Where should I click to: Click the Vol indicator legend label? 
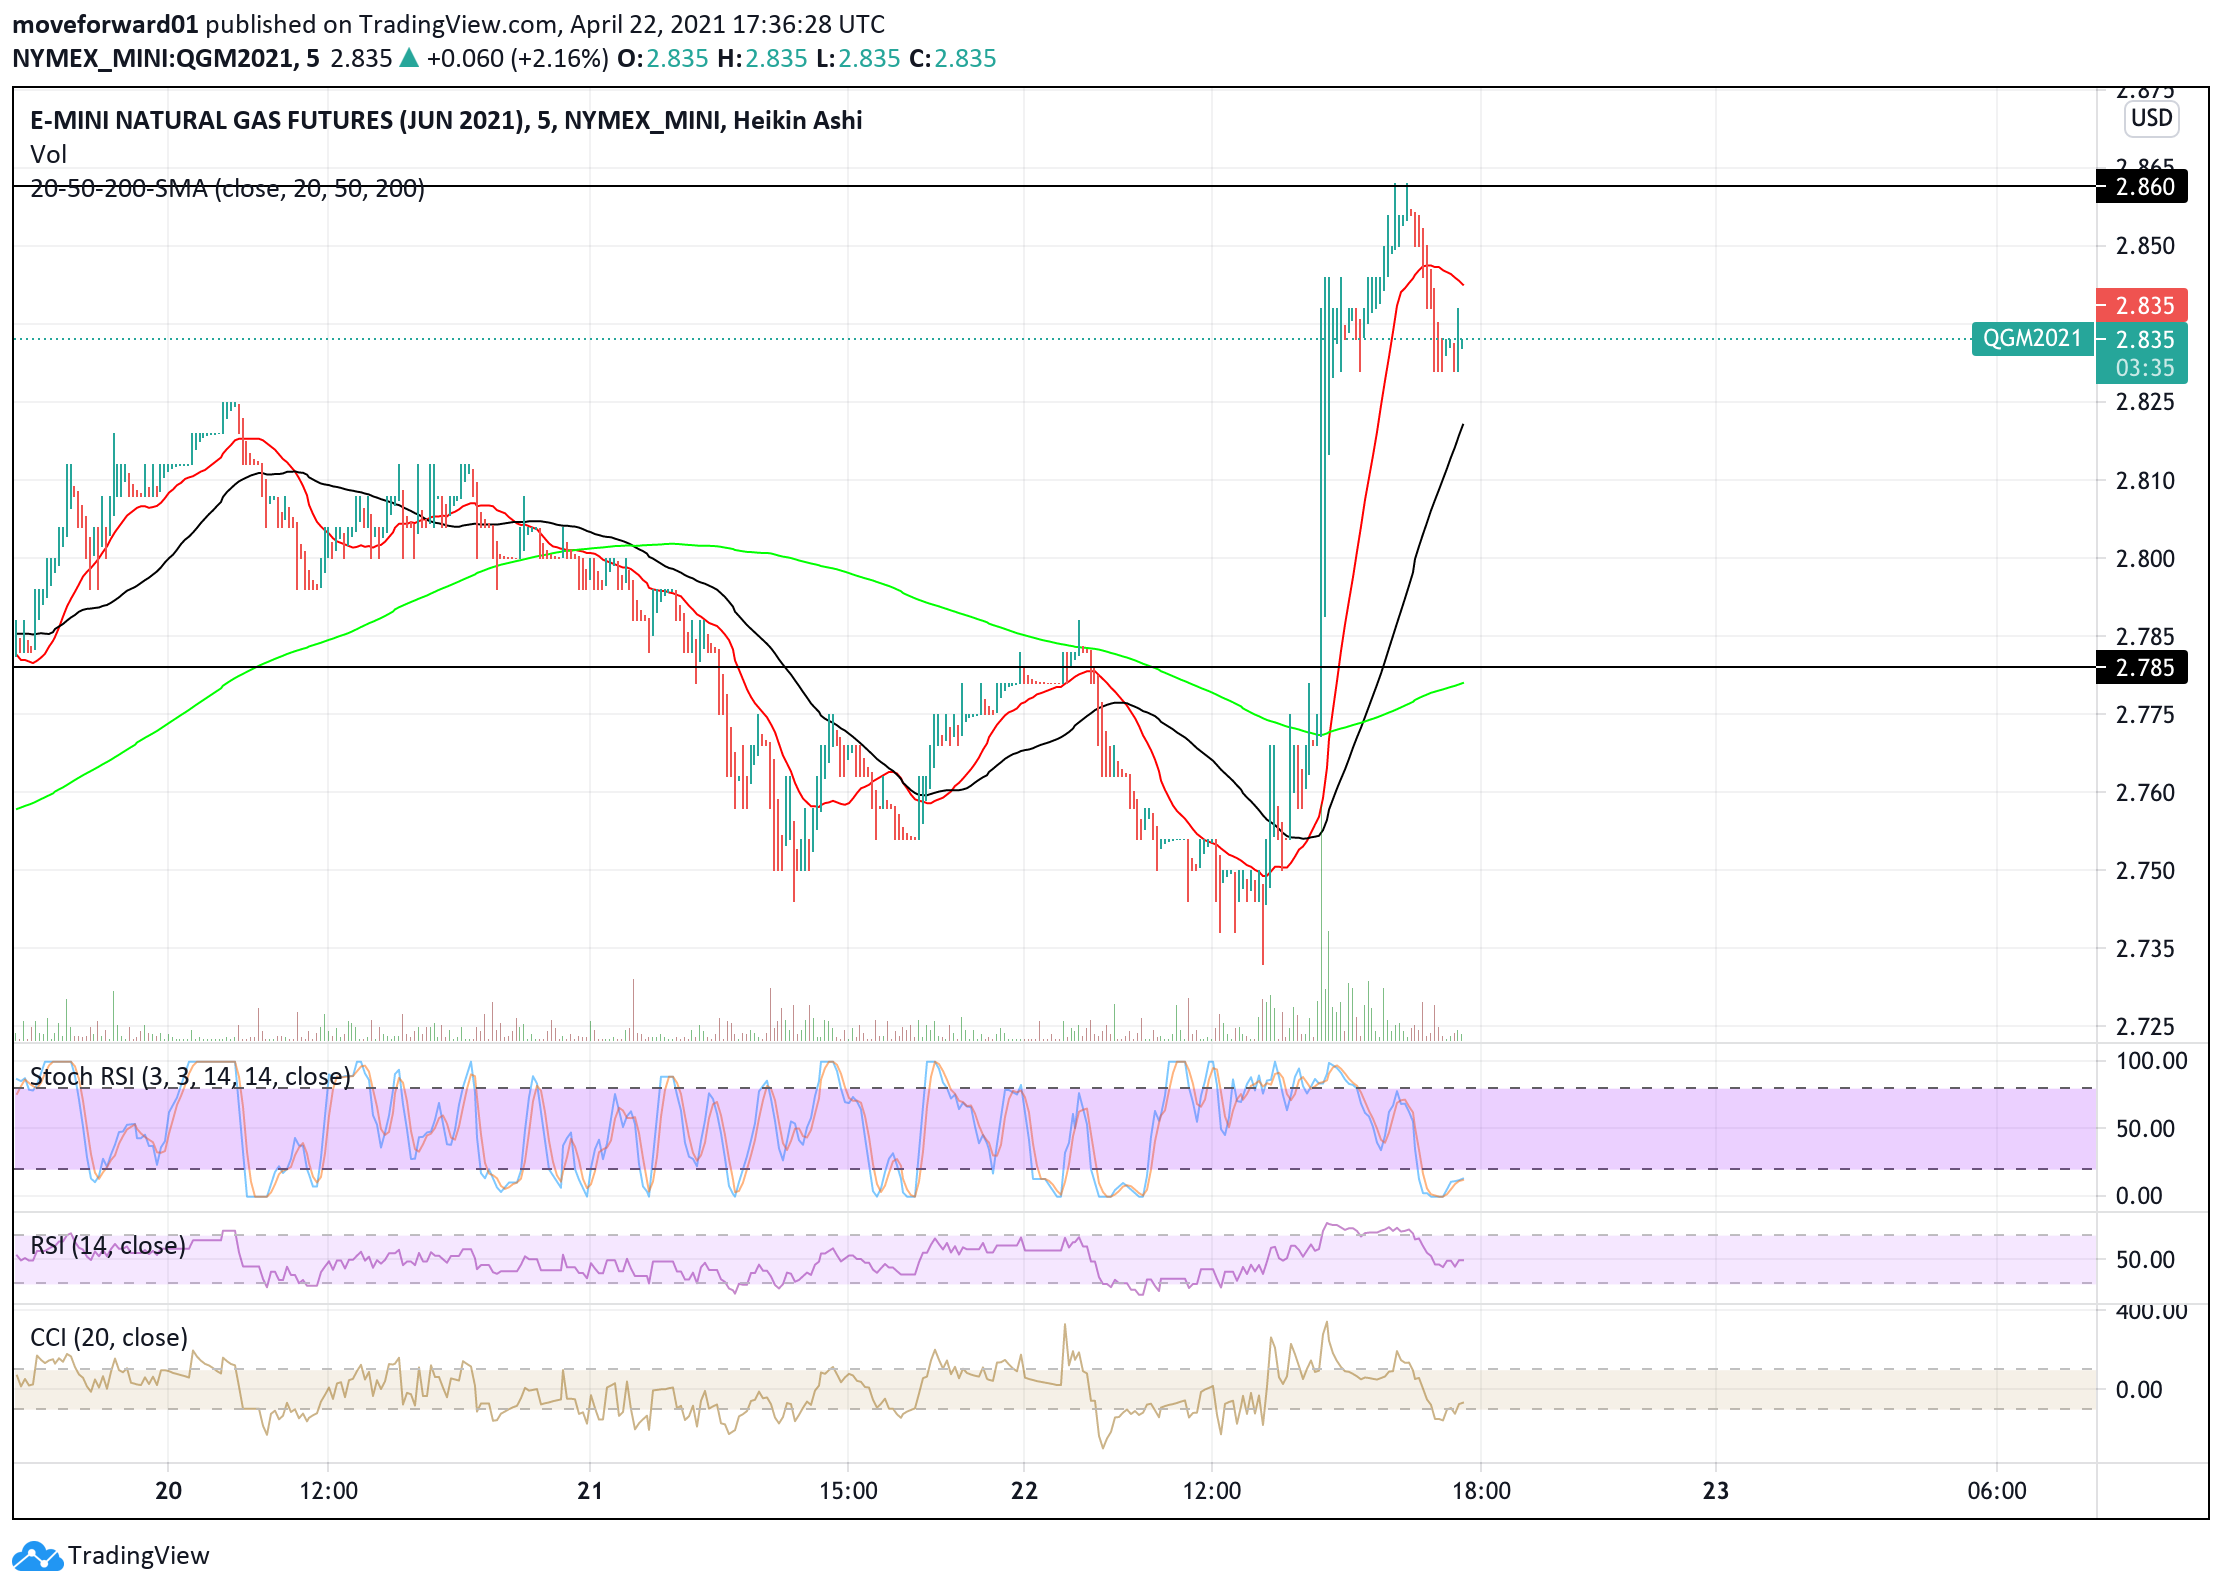pos(48,155)
